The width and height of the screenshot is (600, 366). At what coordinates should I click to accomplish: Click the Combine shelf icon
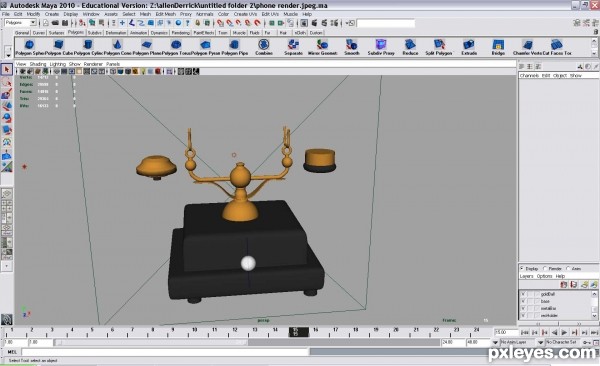[x=264, y=44]
